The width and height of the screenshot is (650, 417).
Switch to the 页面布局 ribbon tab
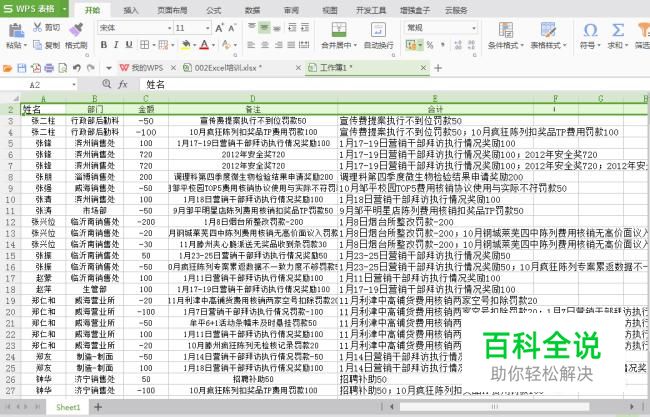click(172, 10)
